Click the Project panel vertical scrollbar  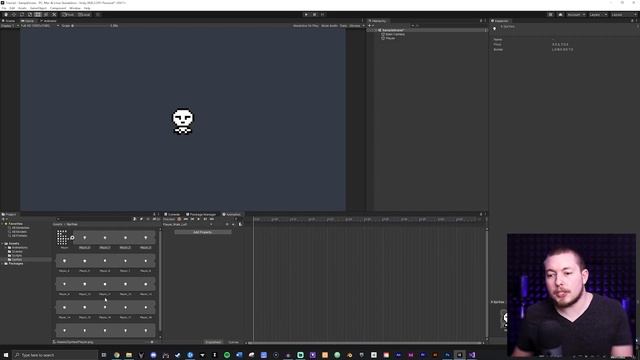(x=160, y=280)
